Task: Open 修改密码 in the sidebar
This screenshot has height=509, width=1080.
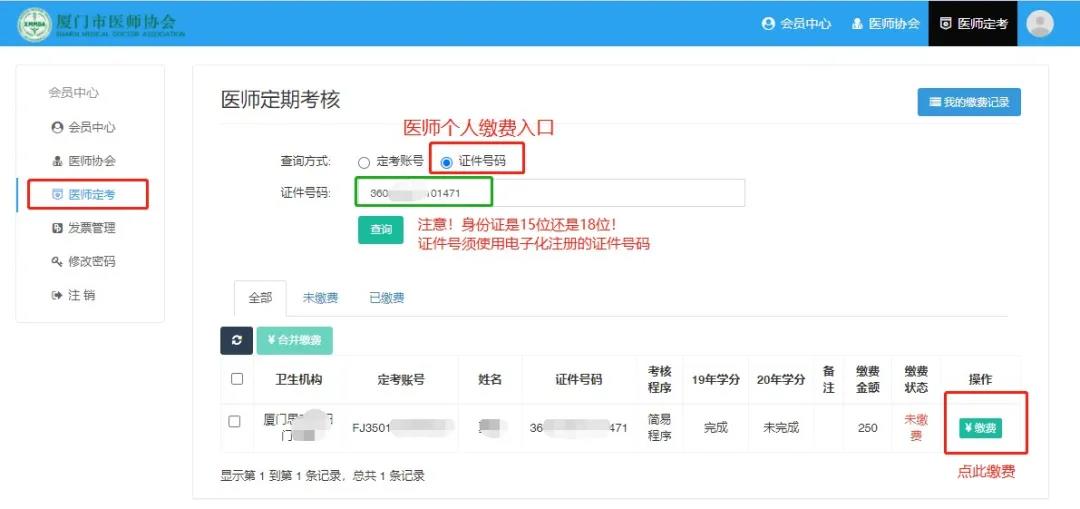Action: [x=84, y=262]
